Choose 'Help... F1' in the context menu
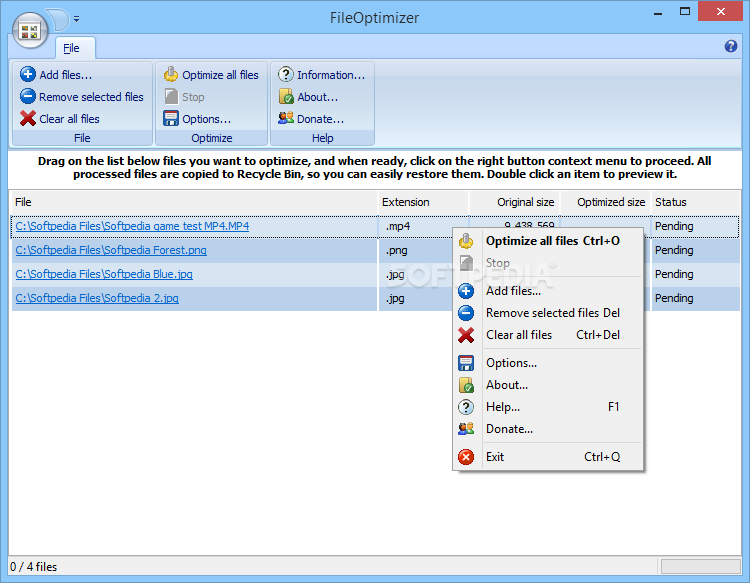The image size is (750, 583). (548, 407)
